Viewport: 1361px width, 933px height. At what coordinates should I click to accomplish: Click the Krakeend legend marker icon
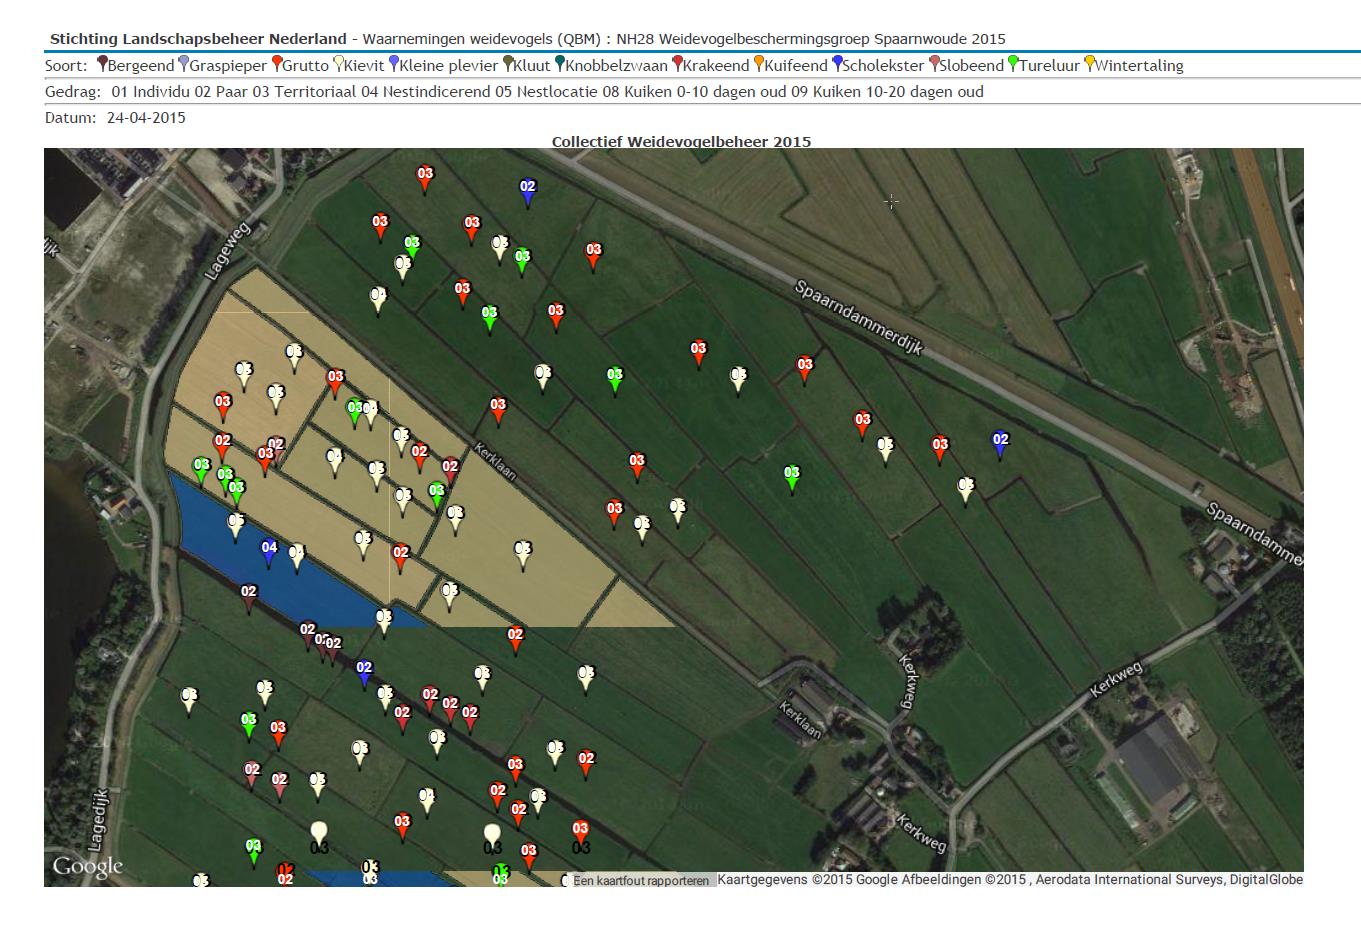[x=678, y=64]
